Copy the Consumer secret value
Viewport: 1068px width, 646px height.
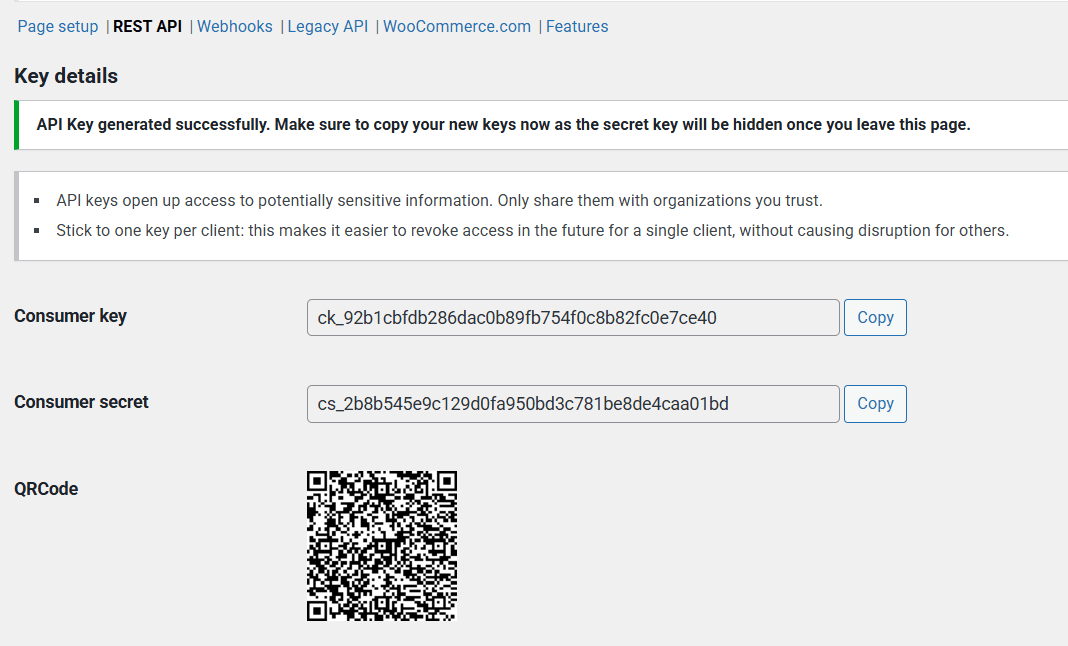click(x=875, y=404)
